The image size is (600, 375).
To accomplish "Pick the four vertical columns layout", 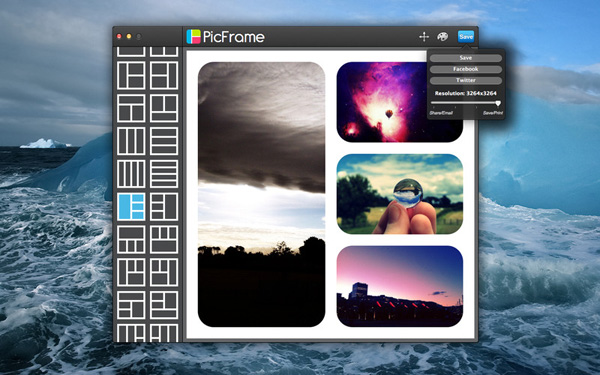I will [131, 174].
